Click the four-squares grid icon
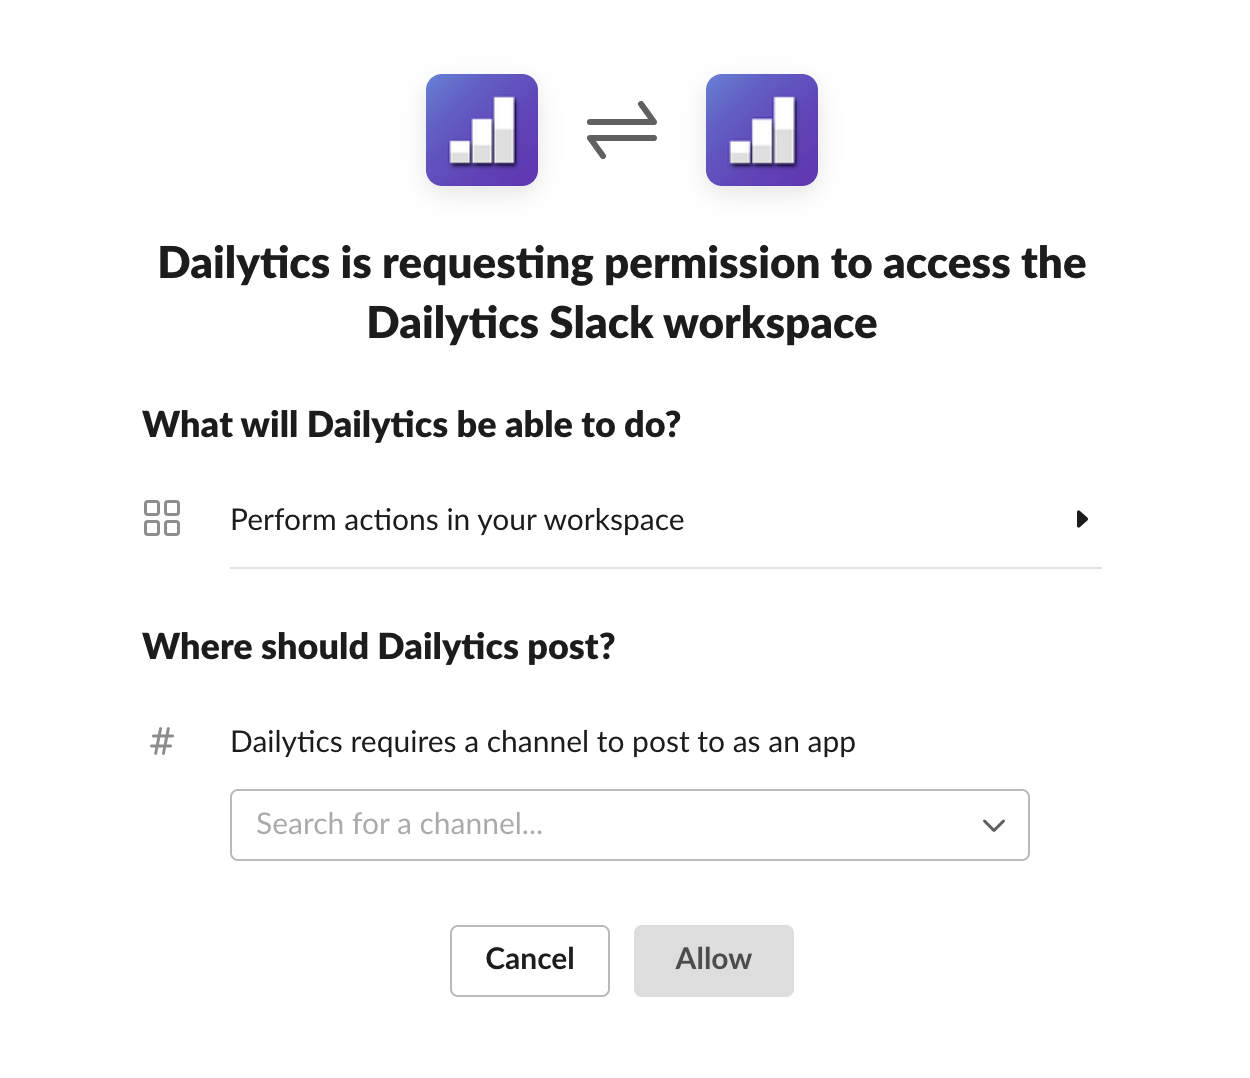Screen dimensions: 1250x1078 162,518
